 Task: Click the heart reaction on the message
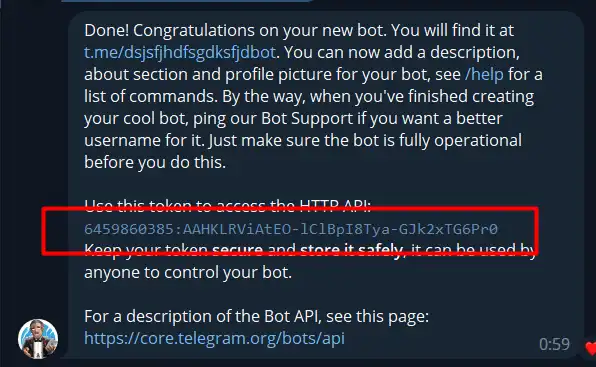tap(591, 348)
